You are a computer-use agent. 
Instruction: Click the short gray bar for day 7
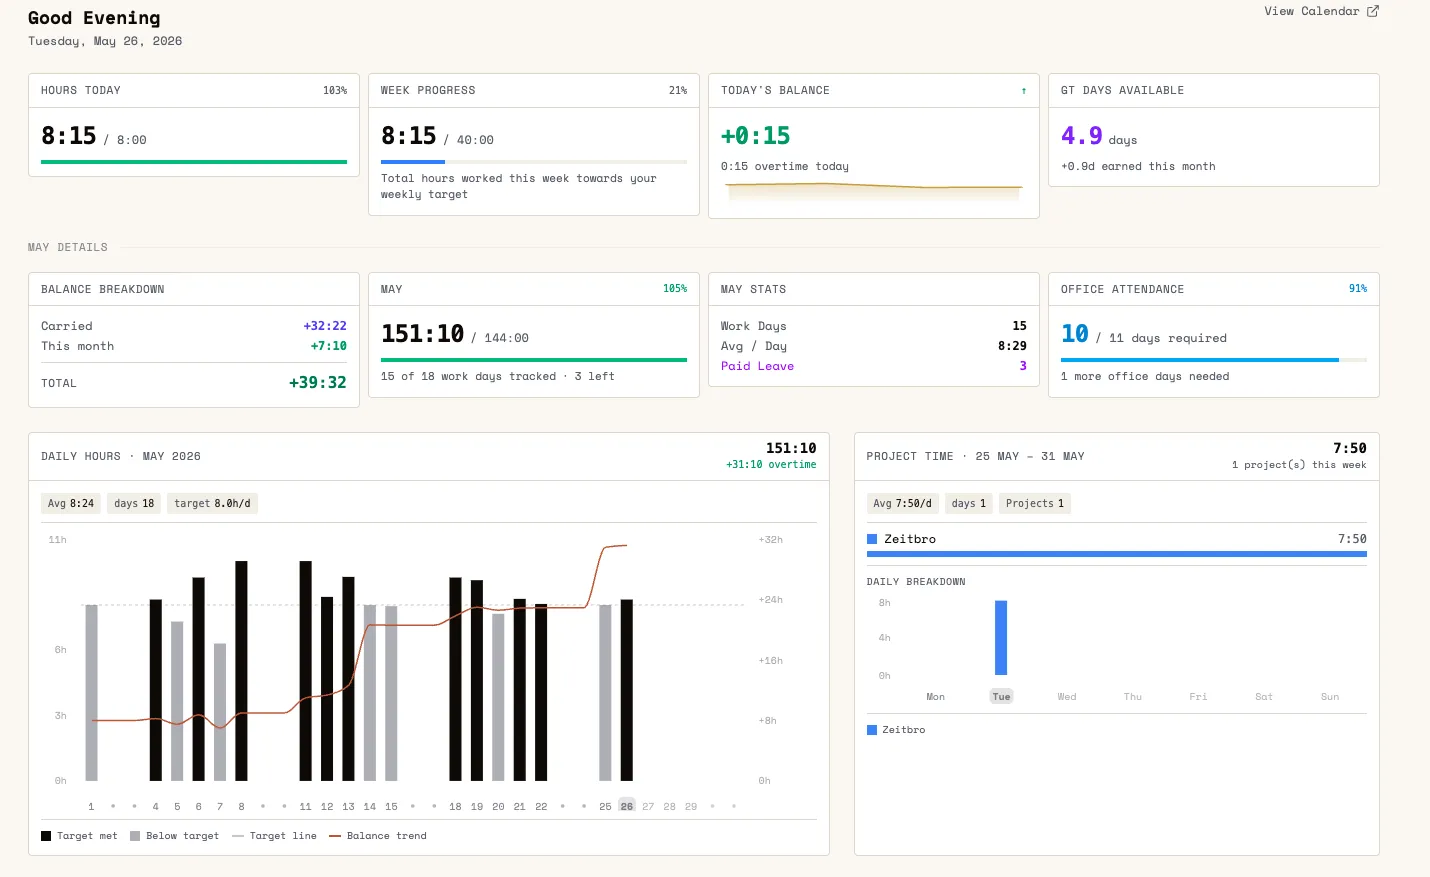[x=220, y=712]
